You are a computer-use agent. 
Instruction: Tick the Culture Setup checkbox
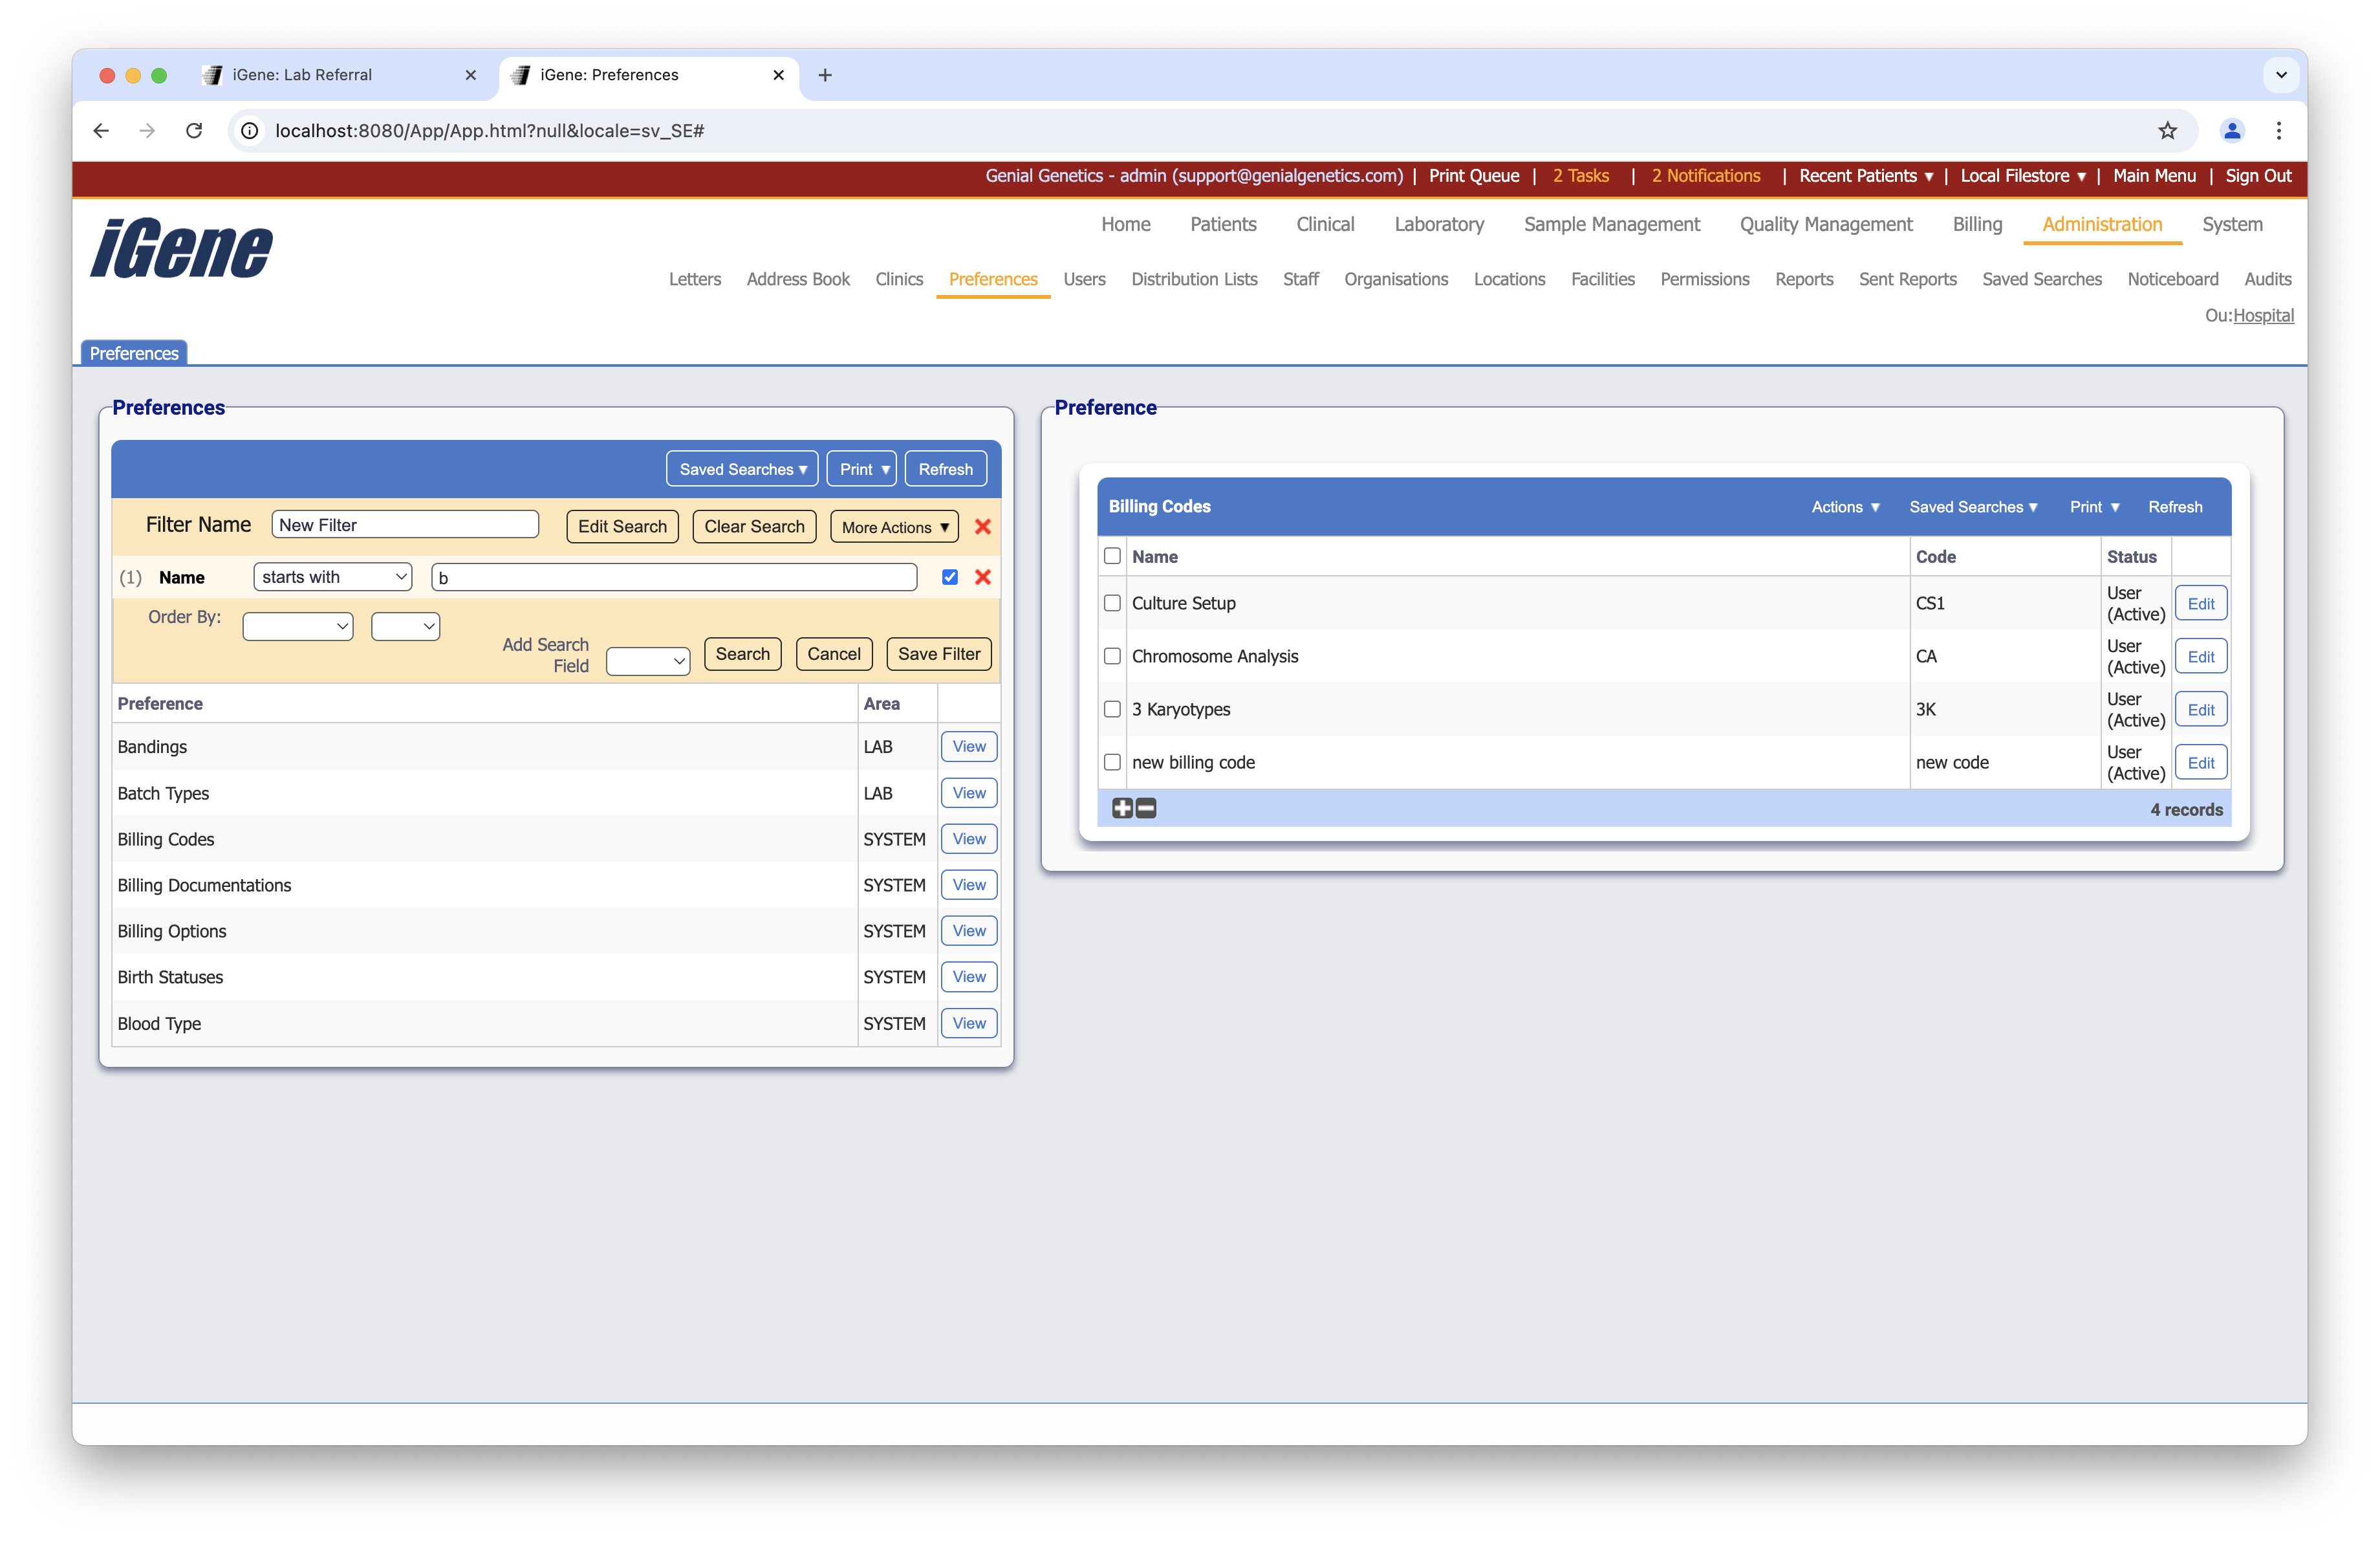[1112, 603]
